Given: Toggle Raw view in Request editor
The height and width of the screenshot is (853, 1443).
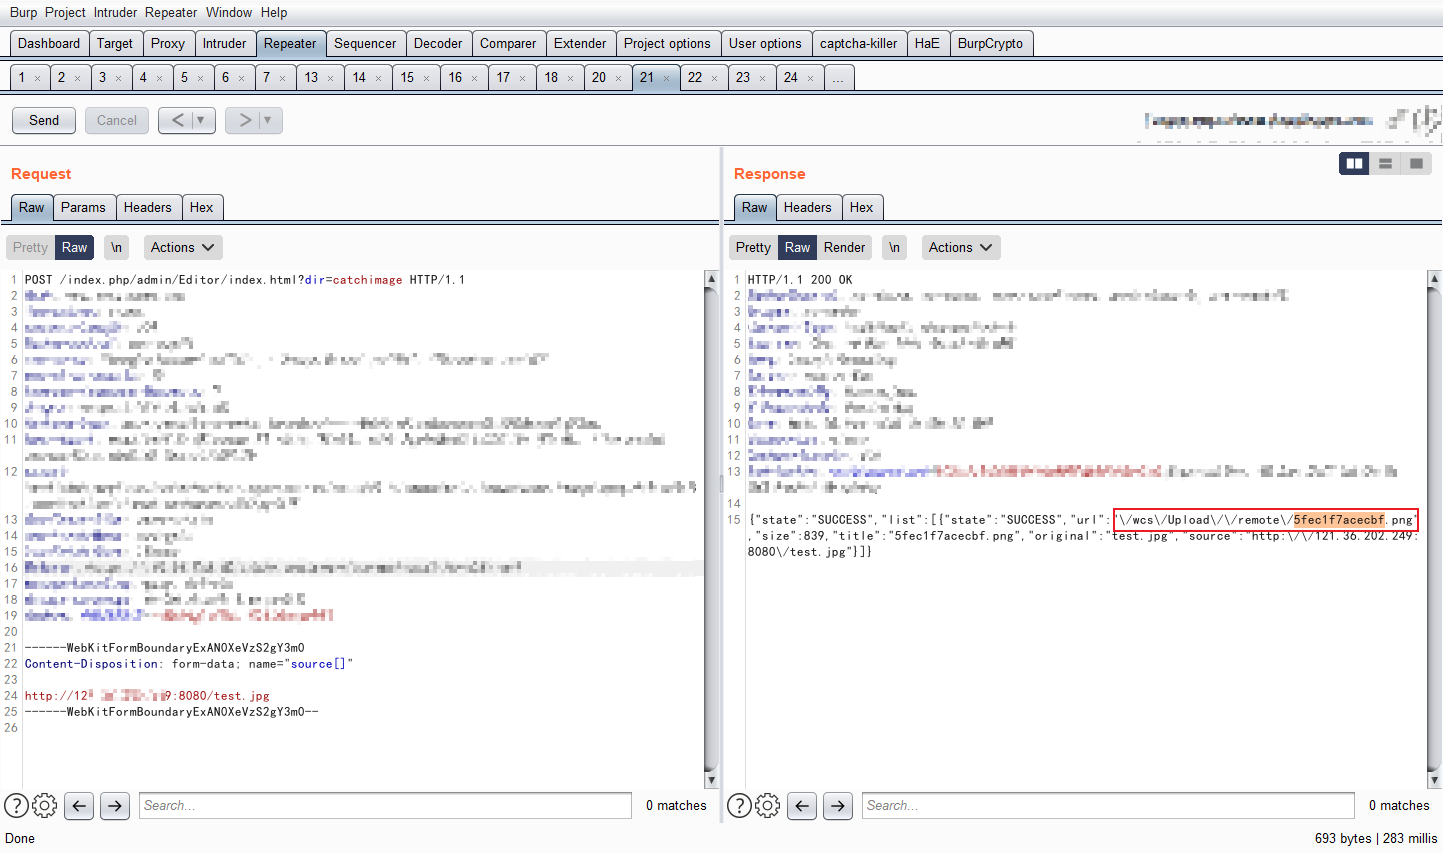Looking at the screenshot, I should pyautogui.click(x=75, y=247).
